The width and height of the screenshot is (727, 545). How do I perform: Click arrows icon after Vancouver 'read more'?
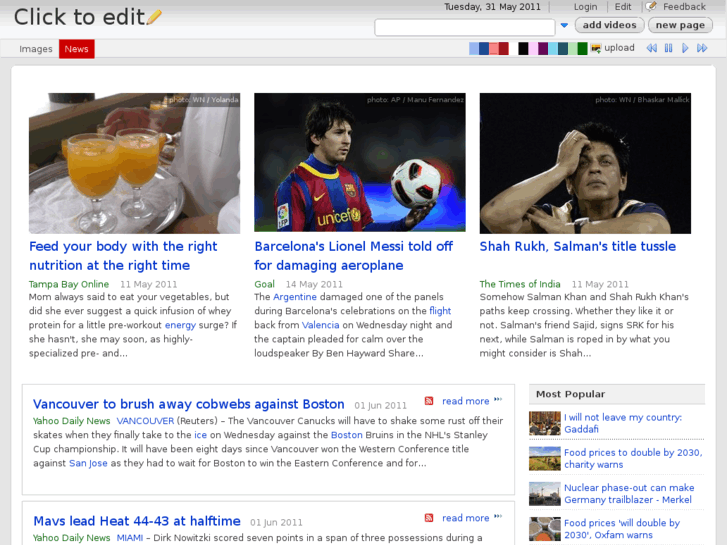pos(498,399)
